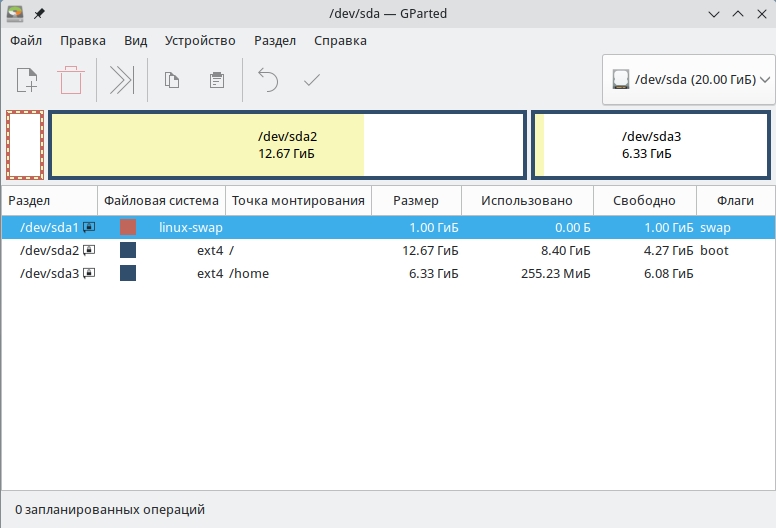Open the Файл menu

click(26, 41)
